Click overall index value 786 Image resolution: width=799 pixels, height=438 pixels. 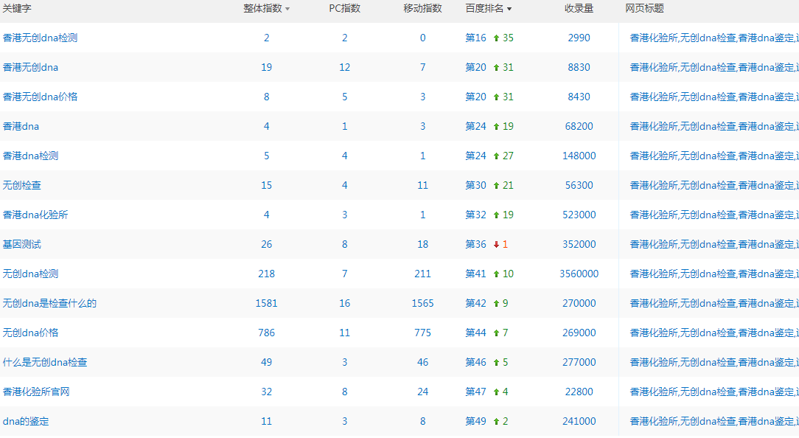click(x=267, y=333)
